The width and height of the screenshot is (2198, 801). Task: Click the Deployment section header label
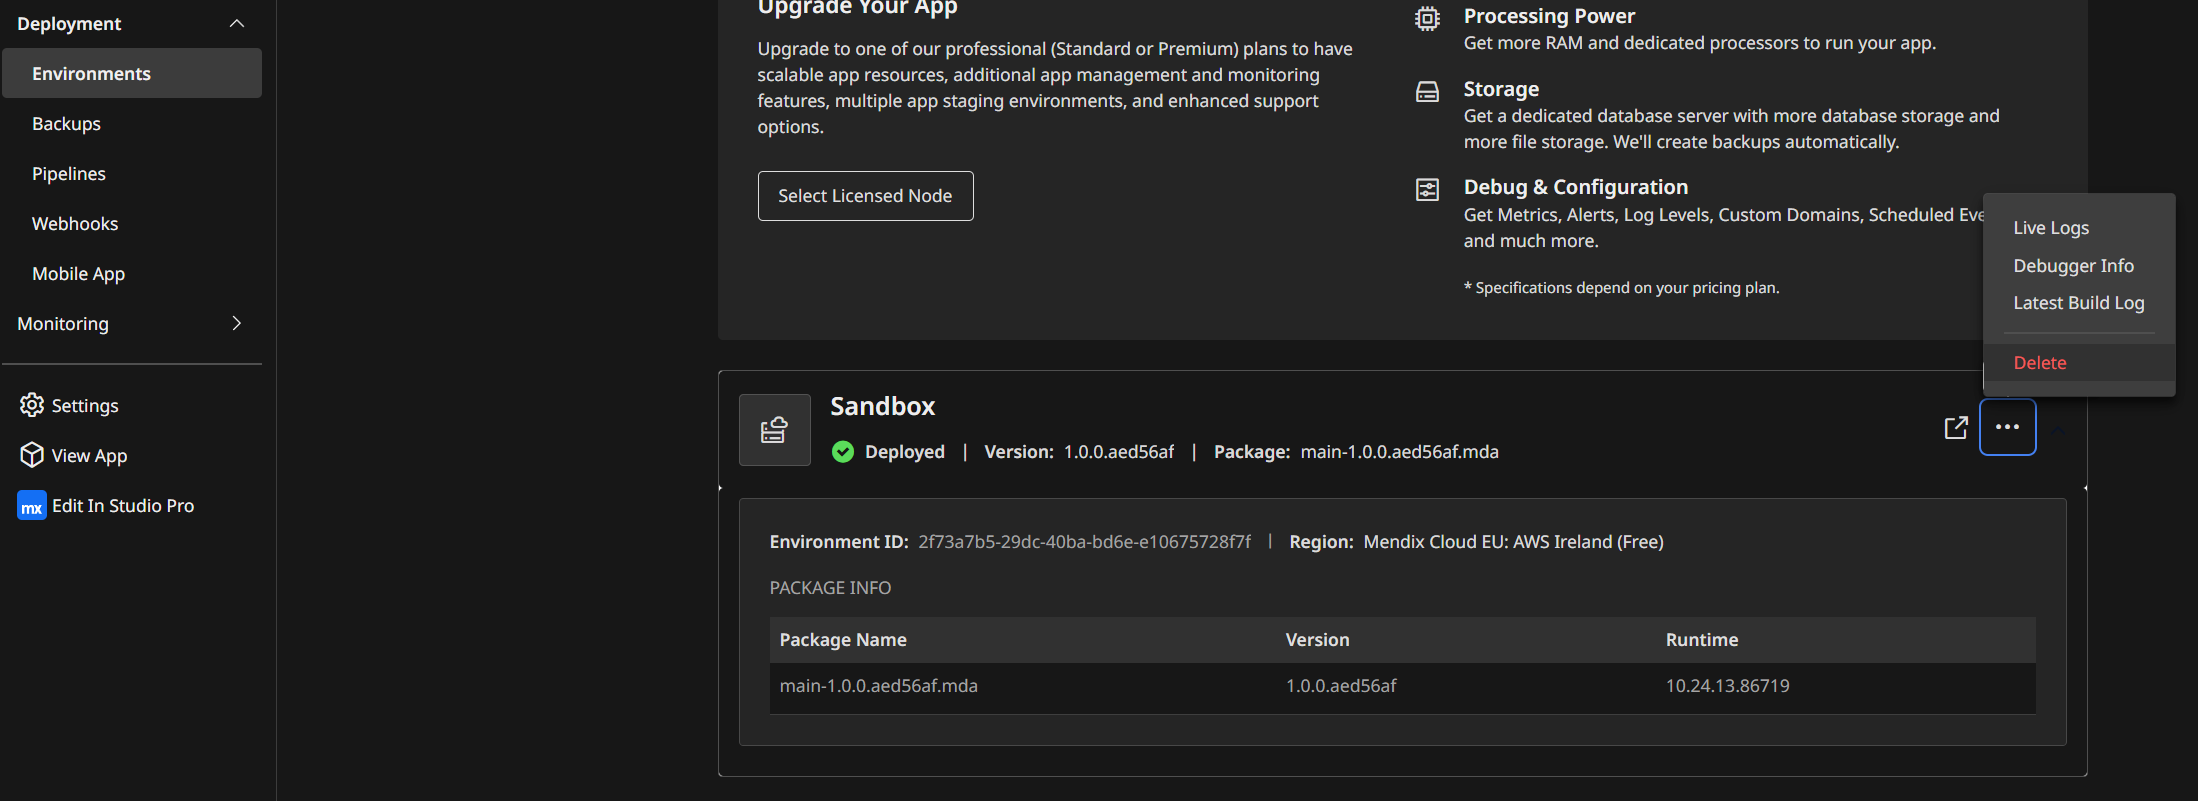click(69, 23)
